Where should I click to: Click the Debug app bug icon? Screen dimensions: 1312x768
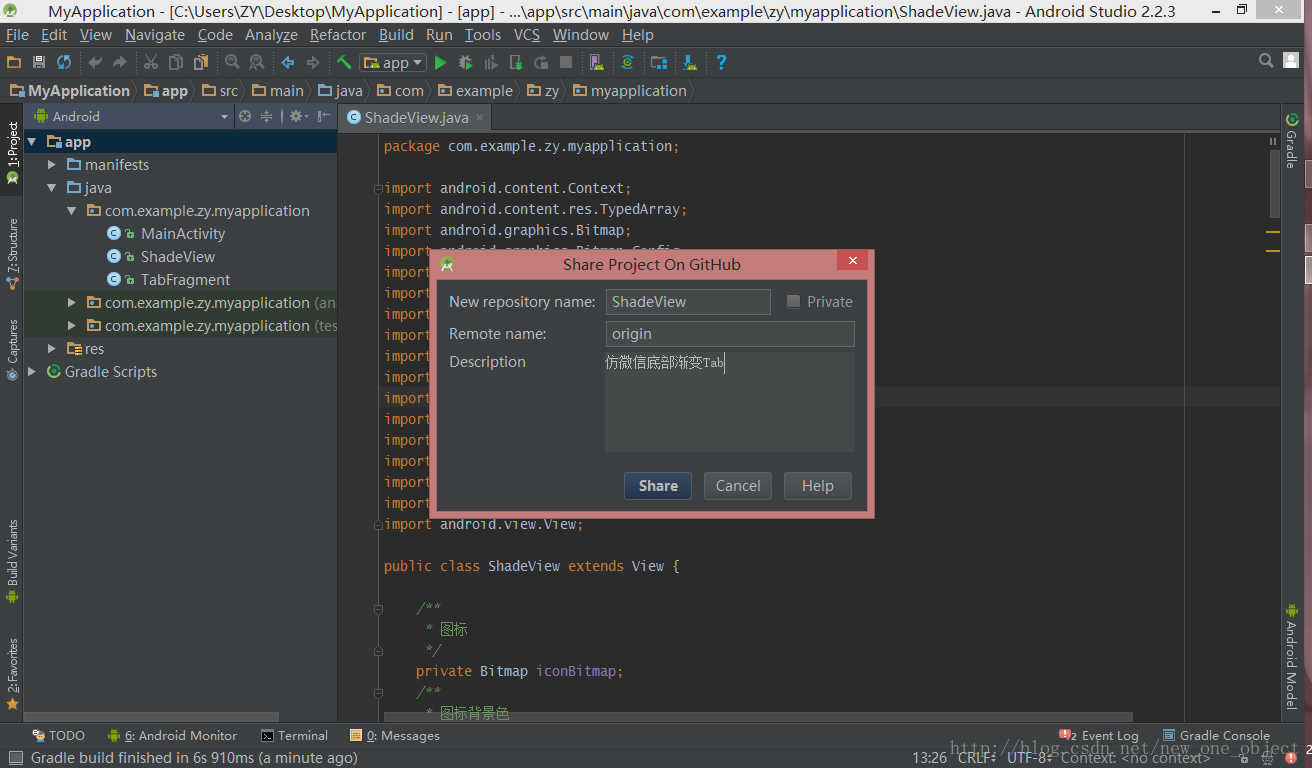[465, 62]
